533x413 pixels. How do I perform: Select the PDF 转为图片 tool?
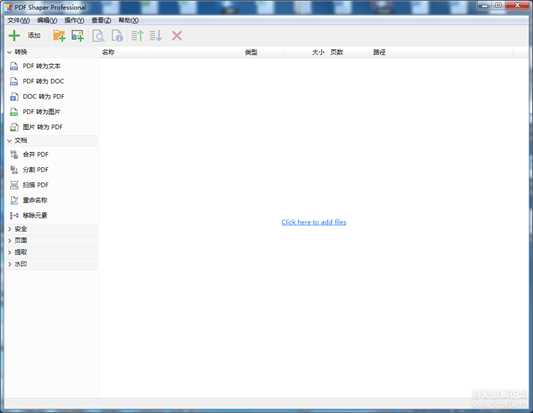click(x=35, y=112)
